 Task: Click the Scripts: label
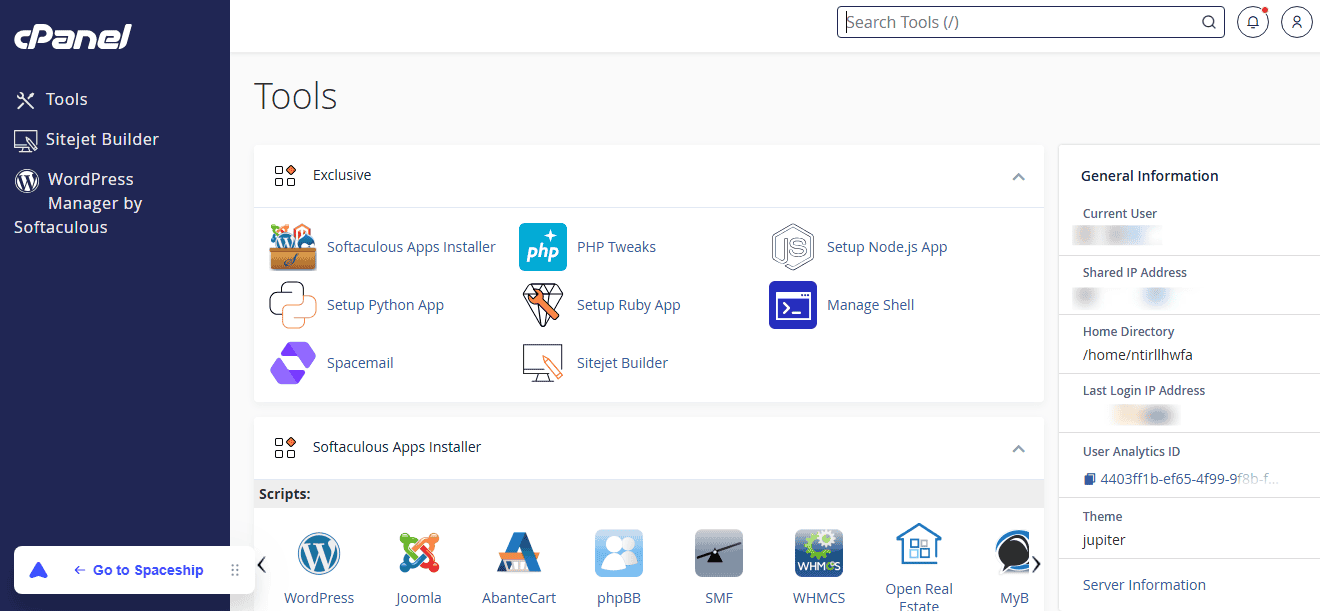(285, 494)
